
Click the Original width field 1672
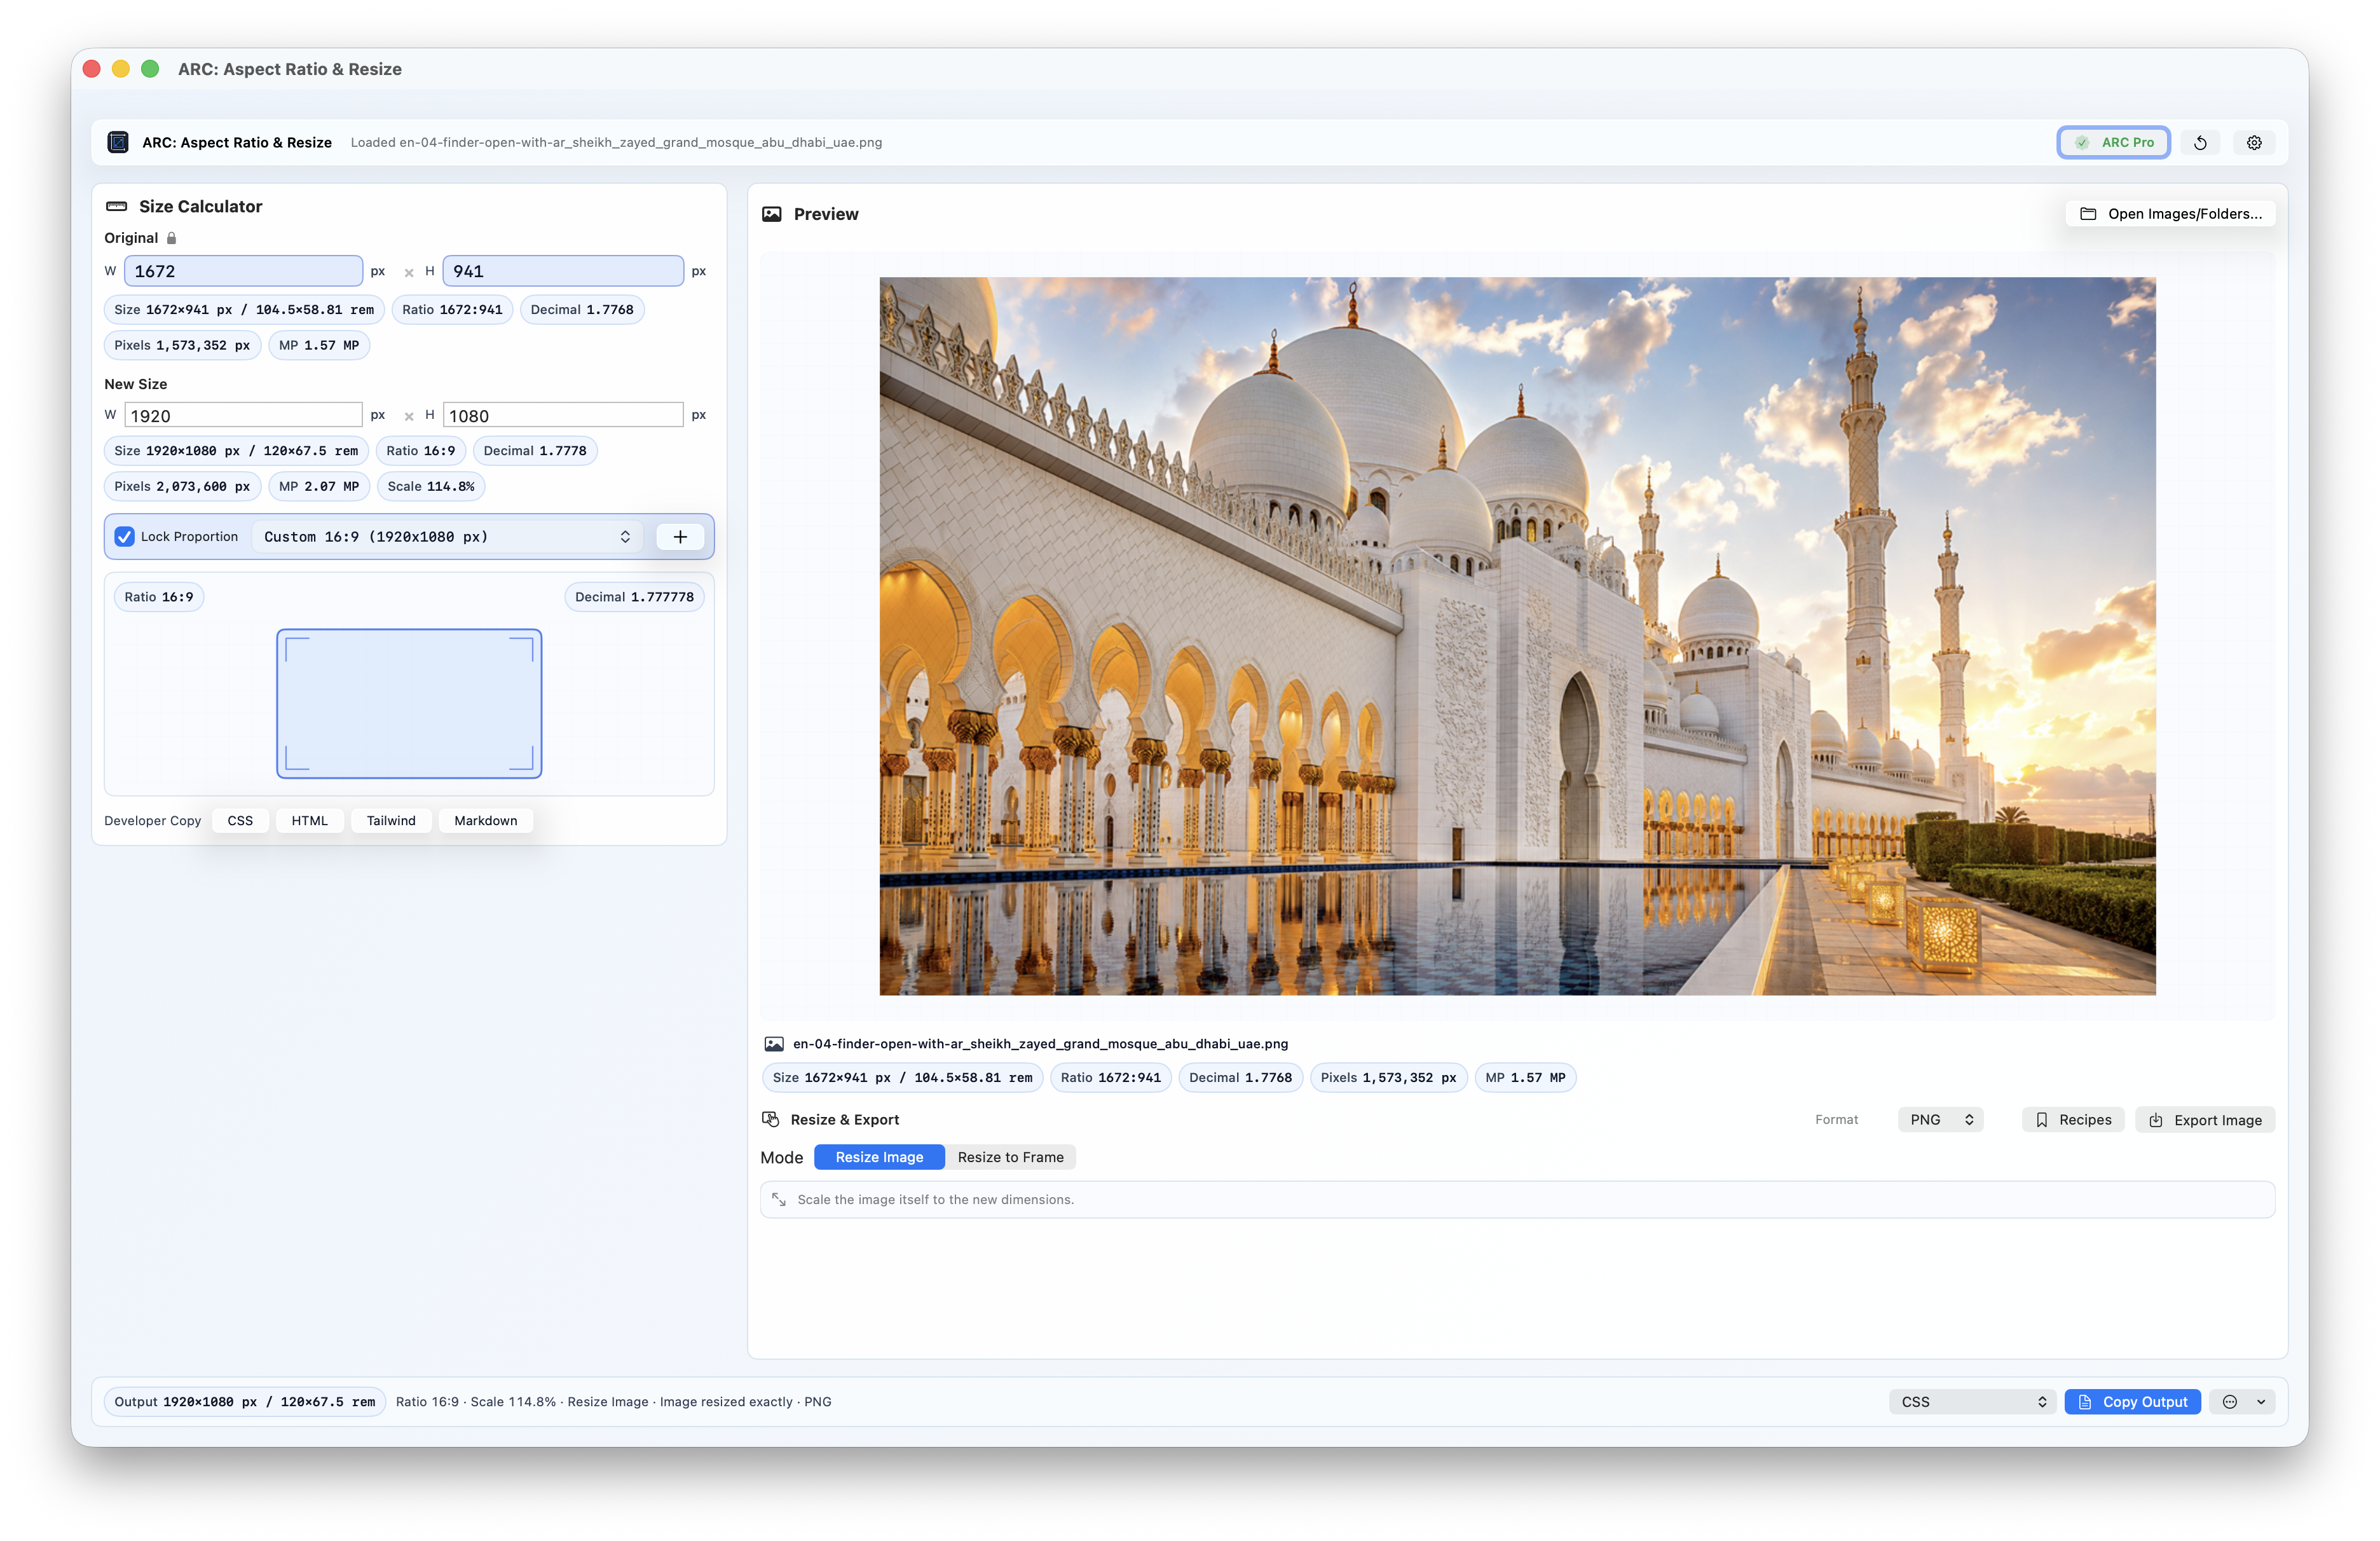tap(243, 271)
